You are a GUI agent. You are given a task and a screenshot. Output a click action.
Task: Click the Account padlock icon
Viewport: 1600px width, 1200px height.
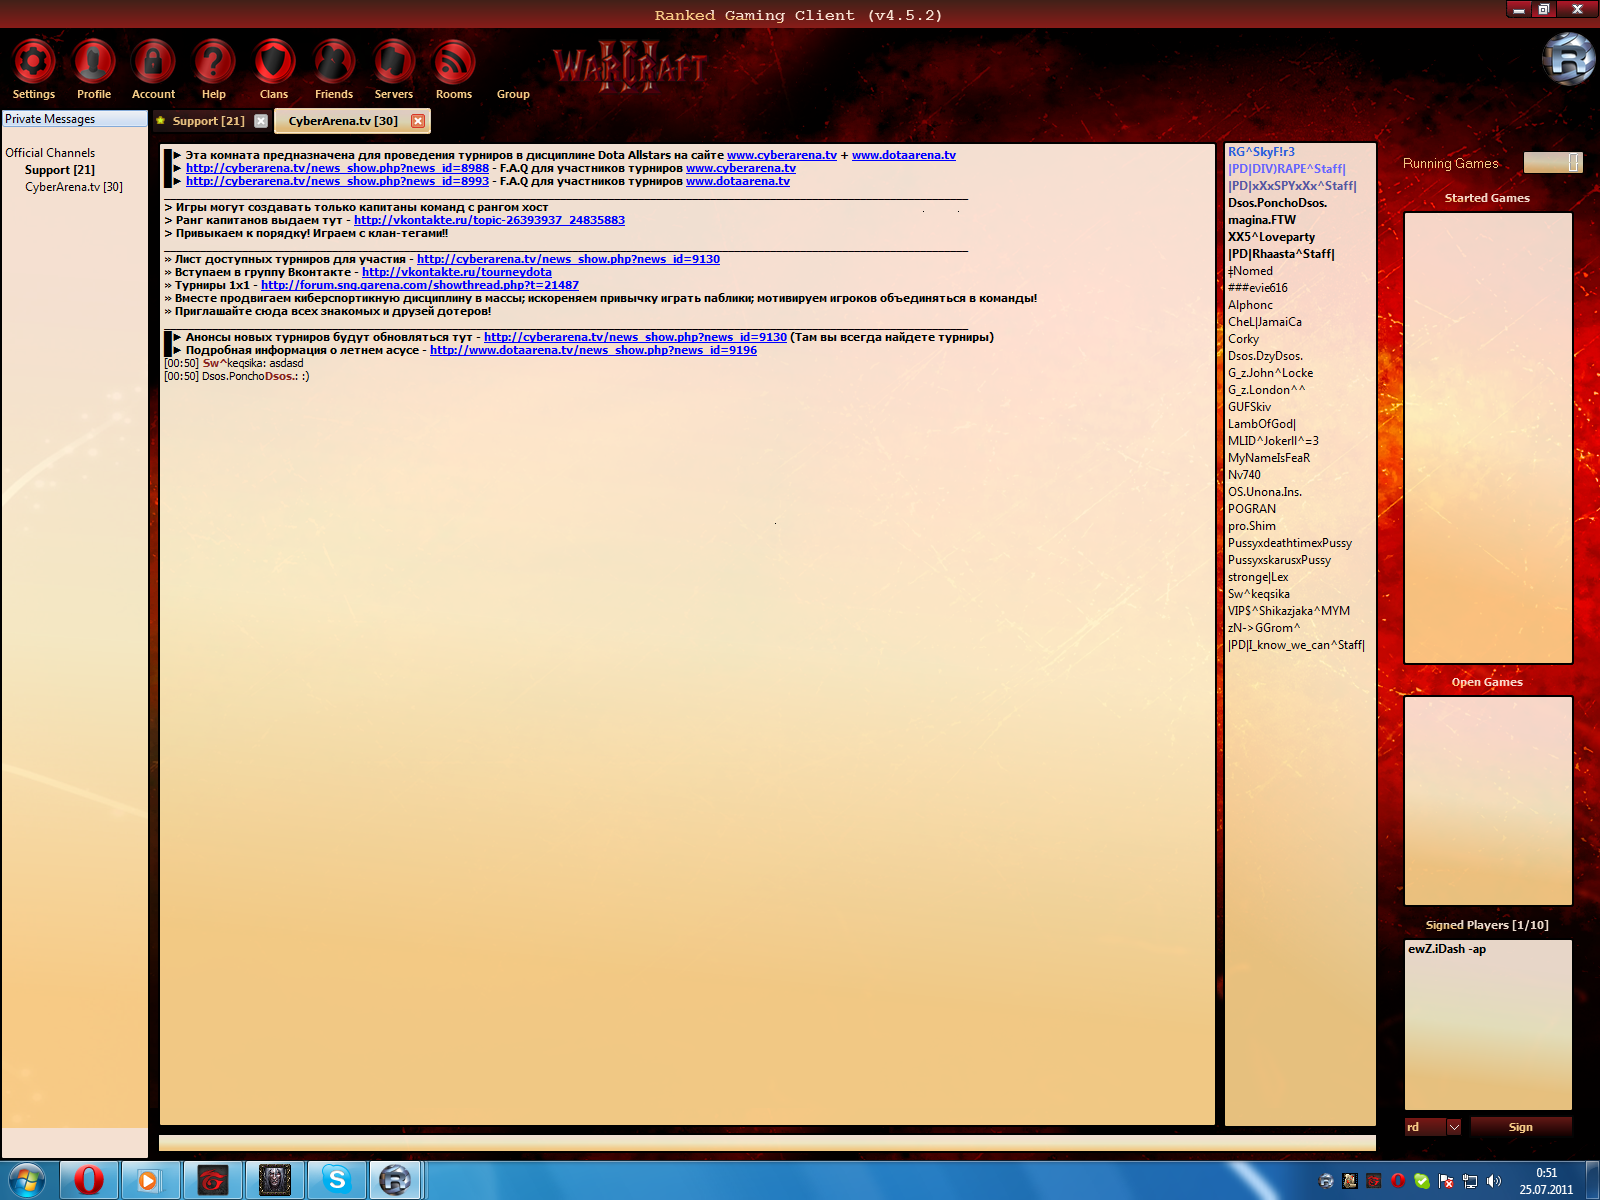tap(154, 62)
